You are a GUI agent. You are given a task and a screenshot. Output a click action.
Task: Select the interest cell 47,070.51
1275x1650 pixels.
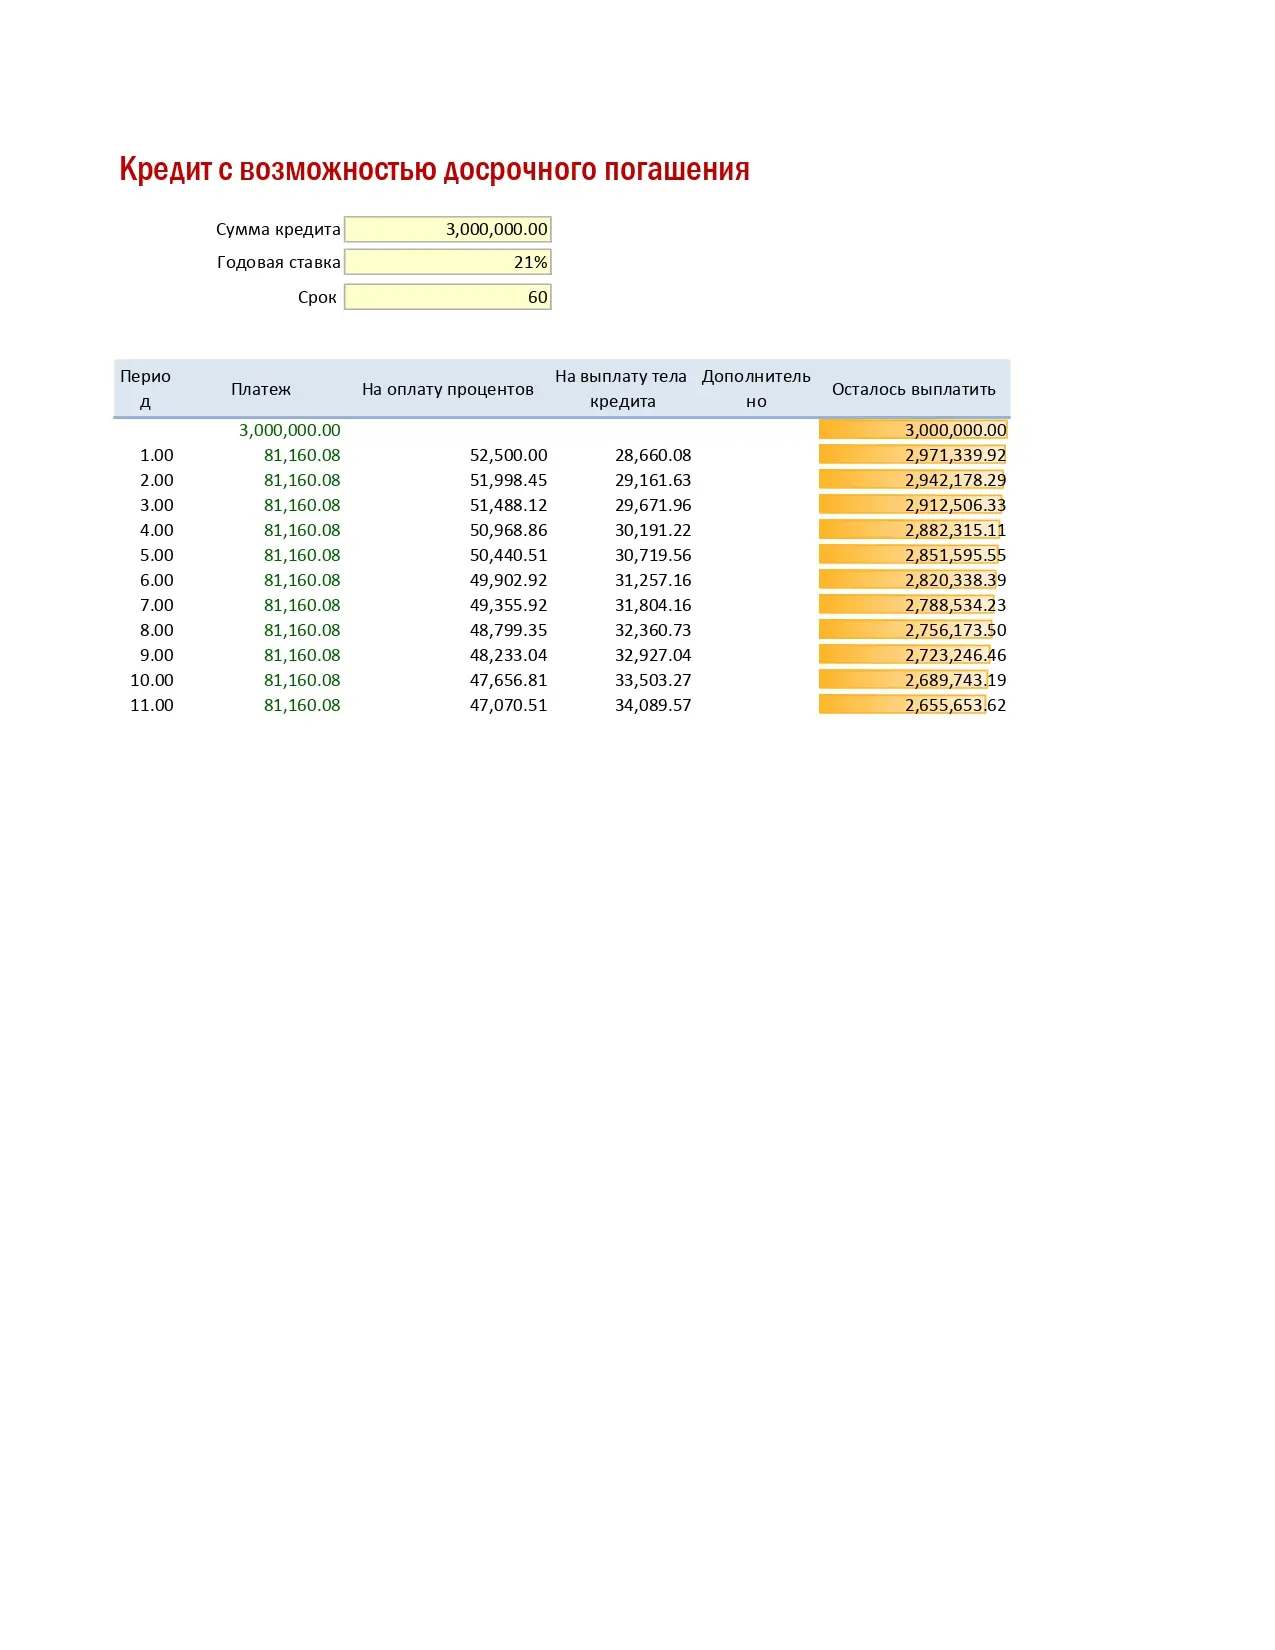(x=509, y=705)
